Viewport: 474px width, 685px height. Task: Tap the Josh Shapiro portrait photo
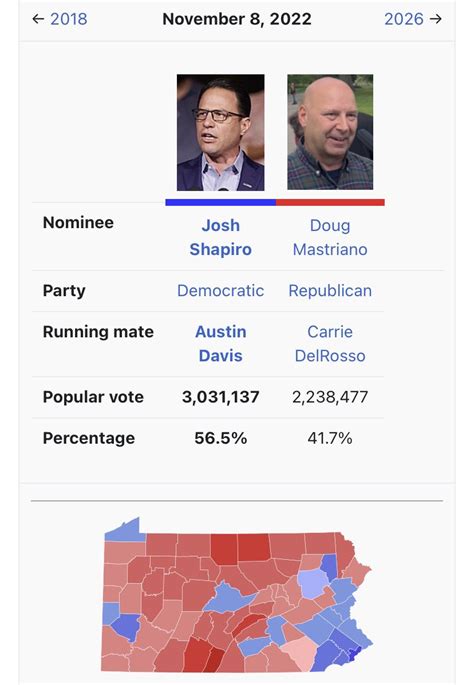221,132
